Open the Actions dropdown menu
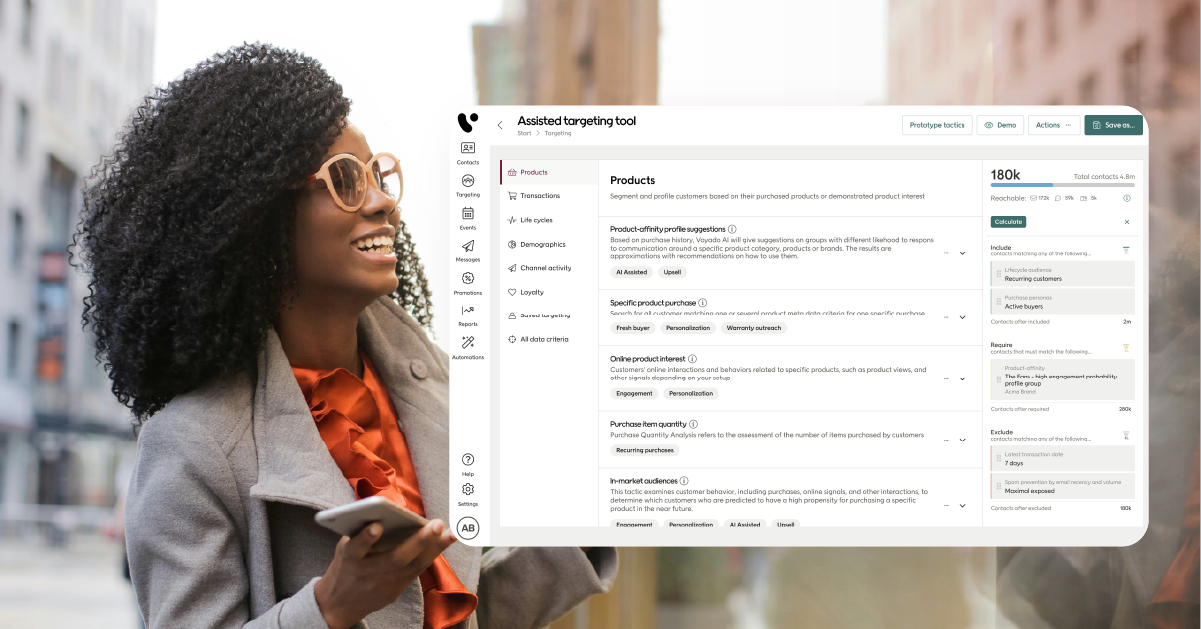This screenshot has height=629, width=1201. click(1053, 125)
